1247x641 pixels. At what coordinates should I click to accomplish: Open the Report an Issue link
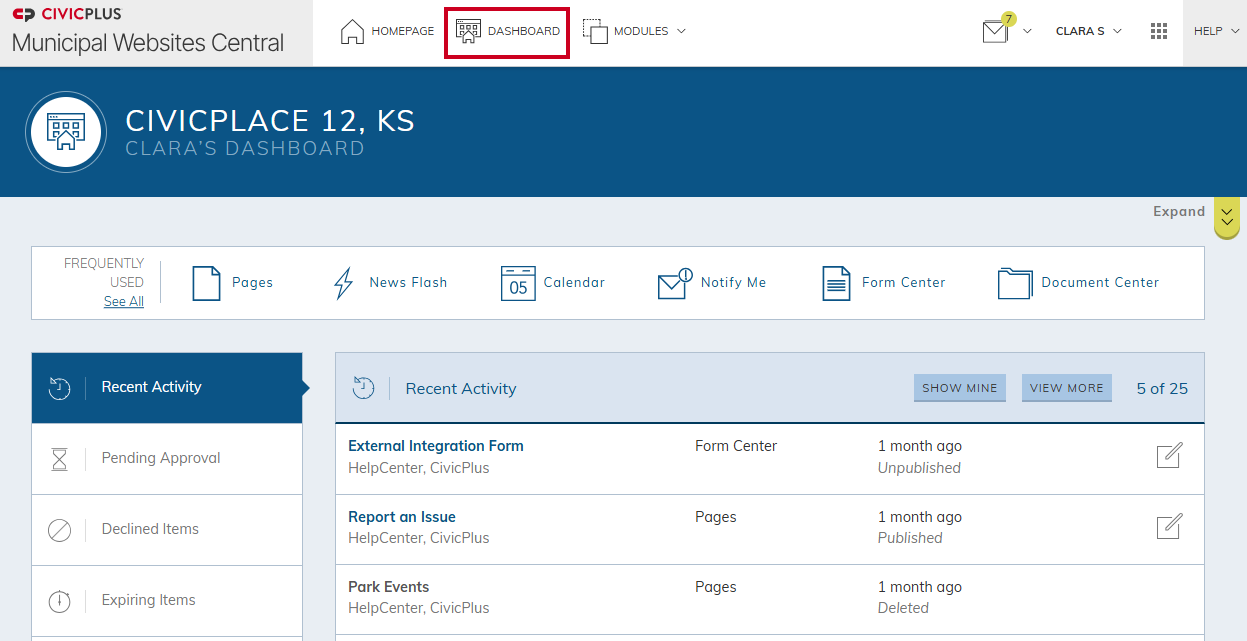402,517
